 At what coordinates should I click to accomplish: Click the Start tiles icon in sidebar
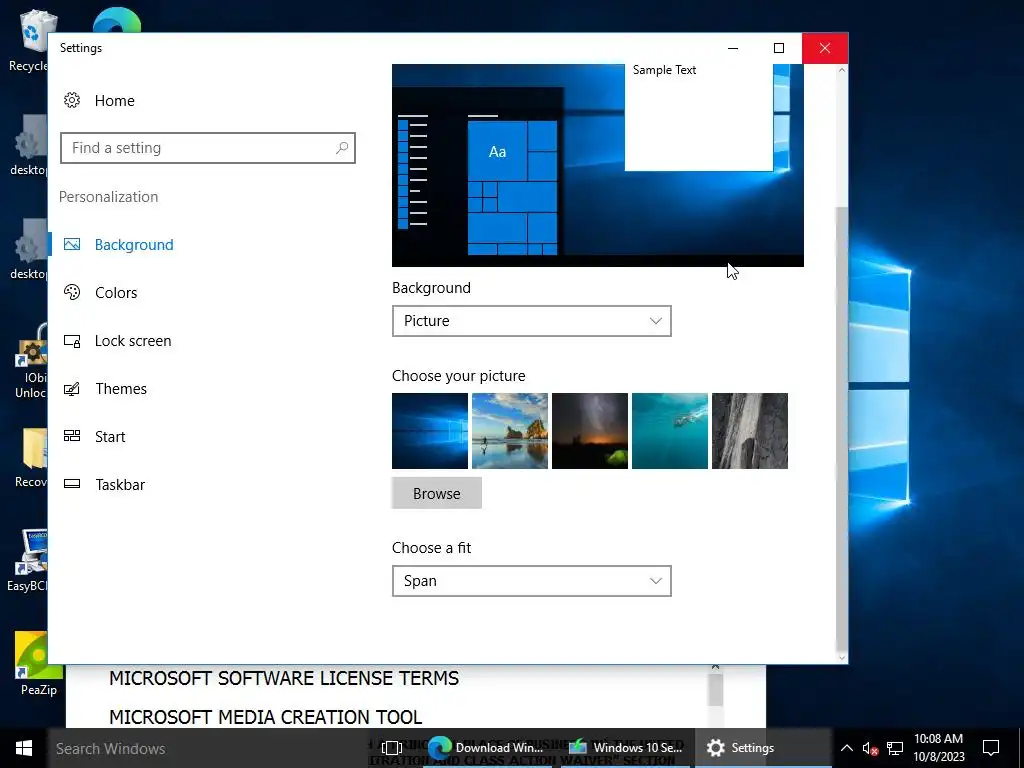(72, 436)
